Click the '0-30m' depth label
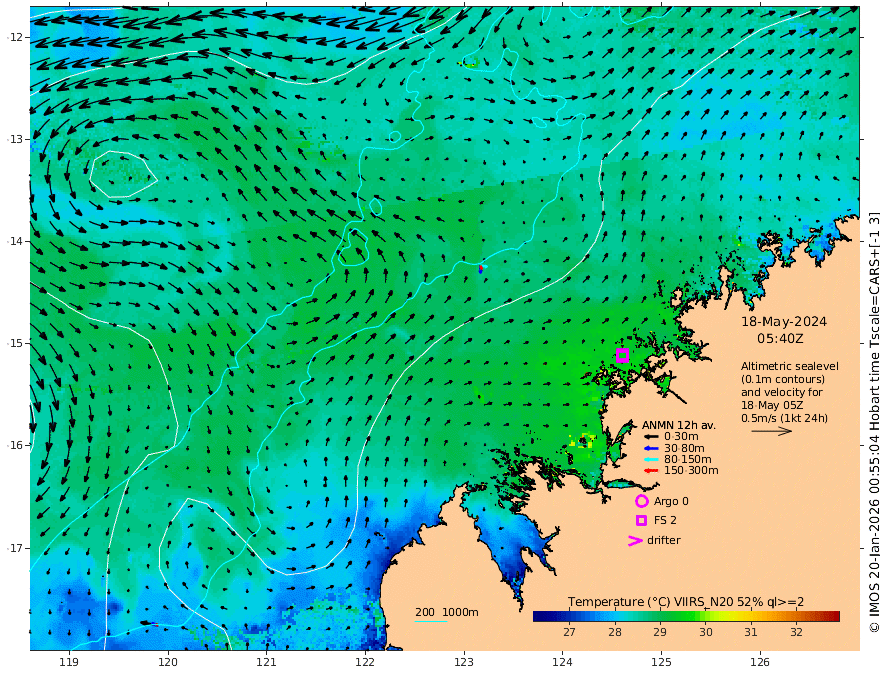 (681, 437)
